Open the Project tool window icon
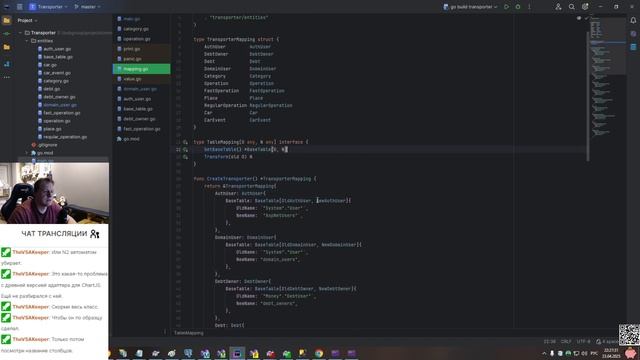The height and width of the screenshot is (360, 640). [x=7, y=20]
